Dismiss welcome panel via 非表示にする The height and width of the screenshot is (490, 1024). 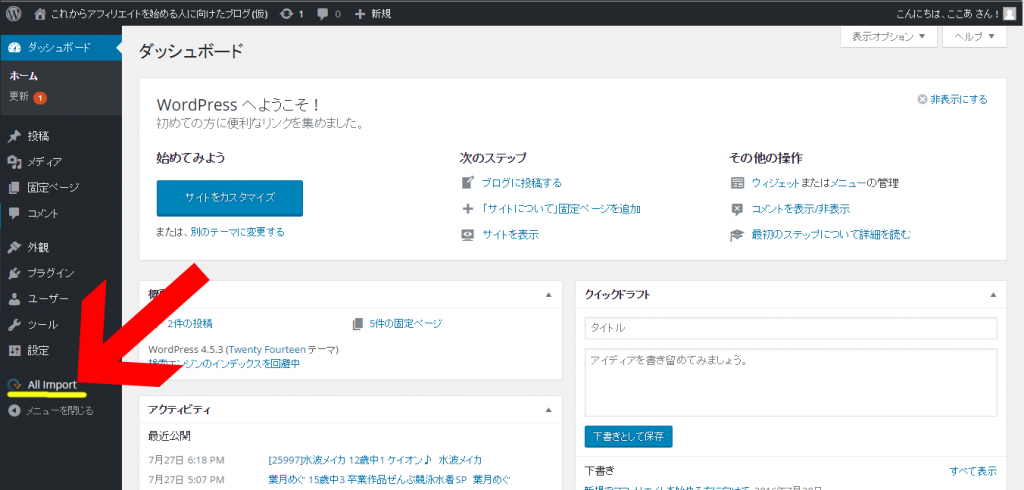tap(952, 99)
